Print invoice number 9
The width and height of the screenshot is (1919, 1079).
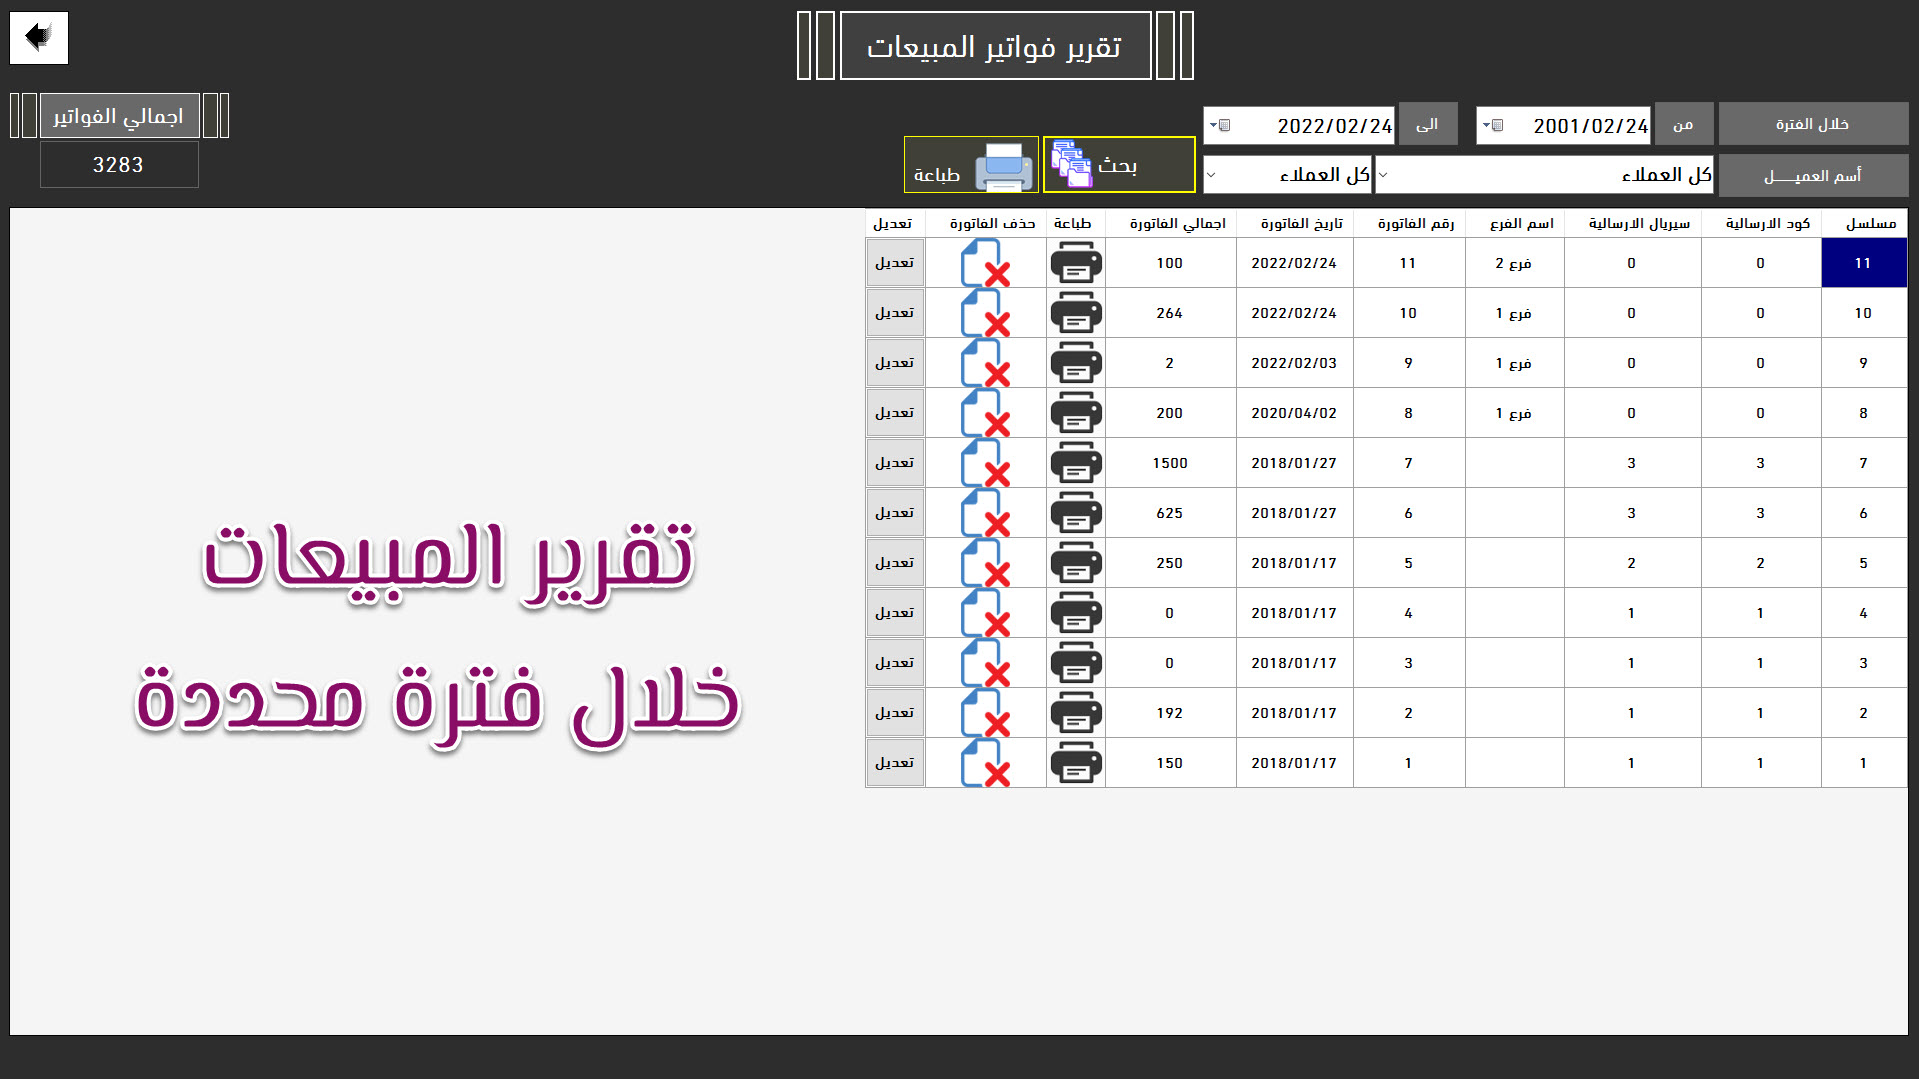[x=1076, y=363]
